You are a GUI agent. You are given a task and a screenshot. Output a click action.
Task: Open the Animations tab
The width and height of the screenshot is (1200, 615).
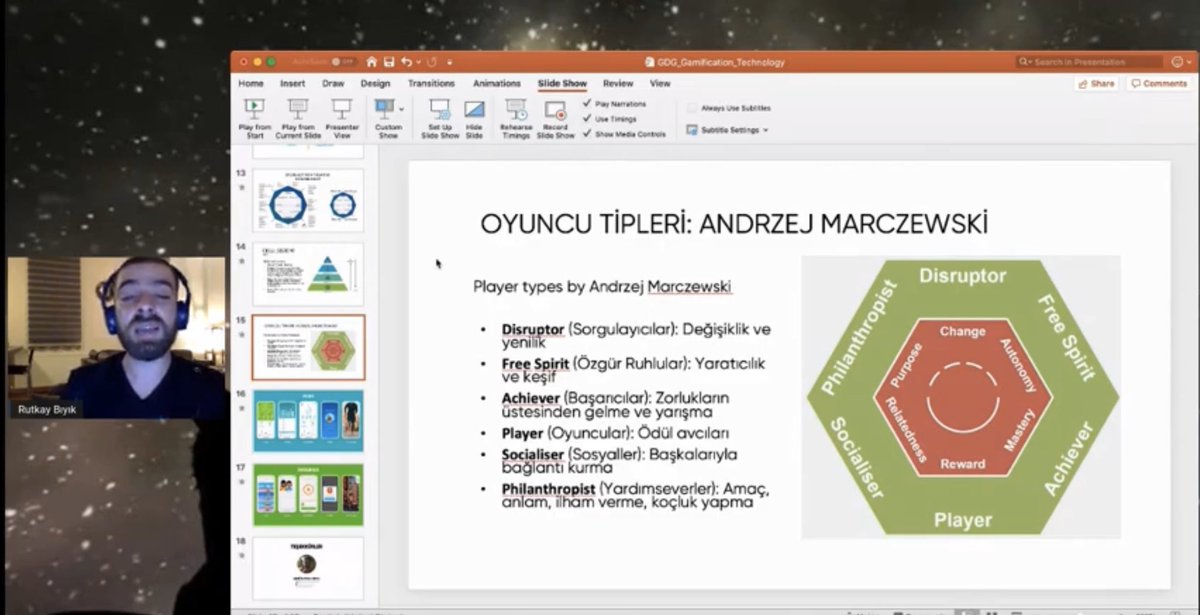point(497,83)
